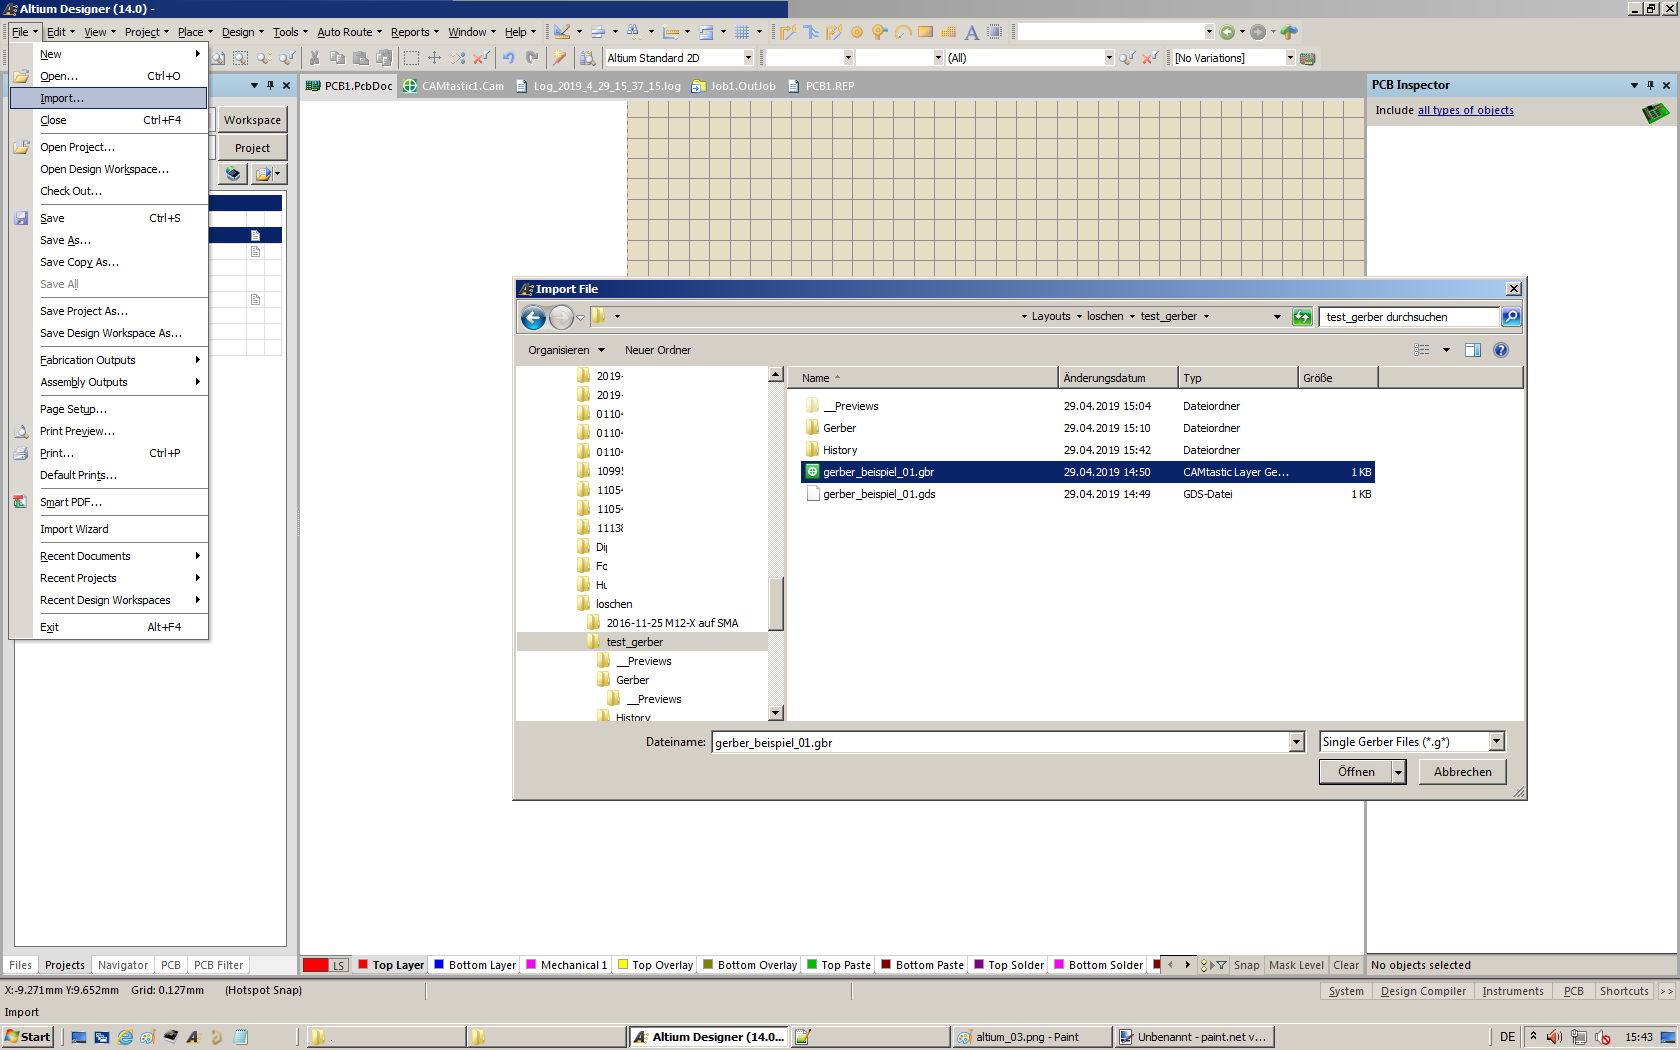Image resolution: width=1680 pixels, height=1050 pixels.
Task: Click Windows Start button
Action: point(28,1037)
